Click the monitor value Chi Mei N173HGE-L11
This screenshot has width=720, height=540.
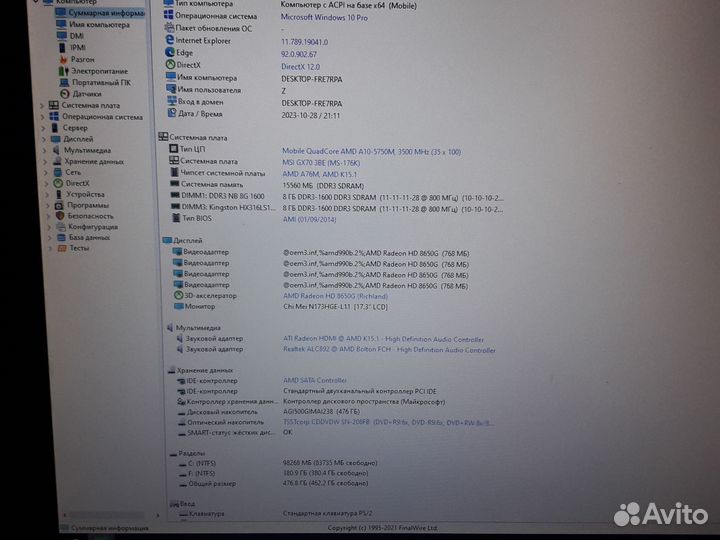click(335, 307)
